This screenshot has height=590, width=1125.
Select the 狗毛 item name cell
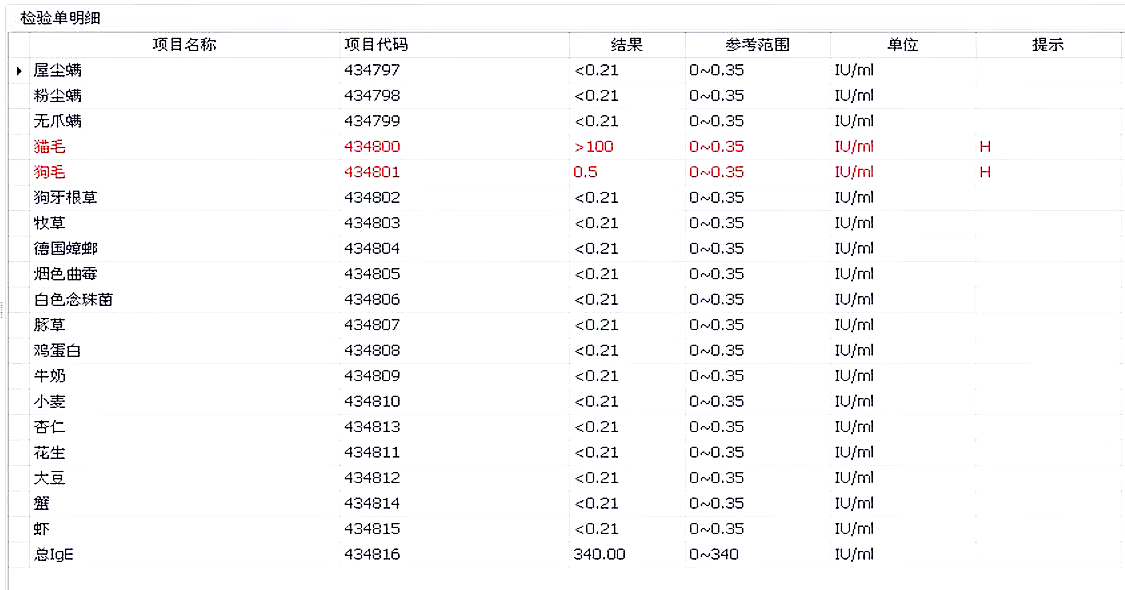pos(49,172)
